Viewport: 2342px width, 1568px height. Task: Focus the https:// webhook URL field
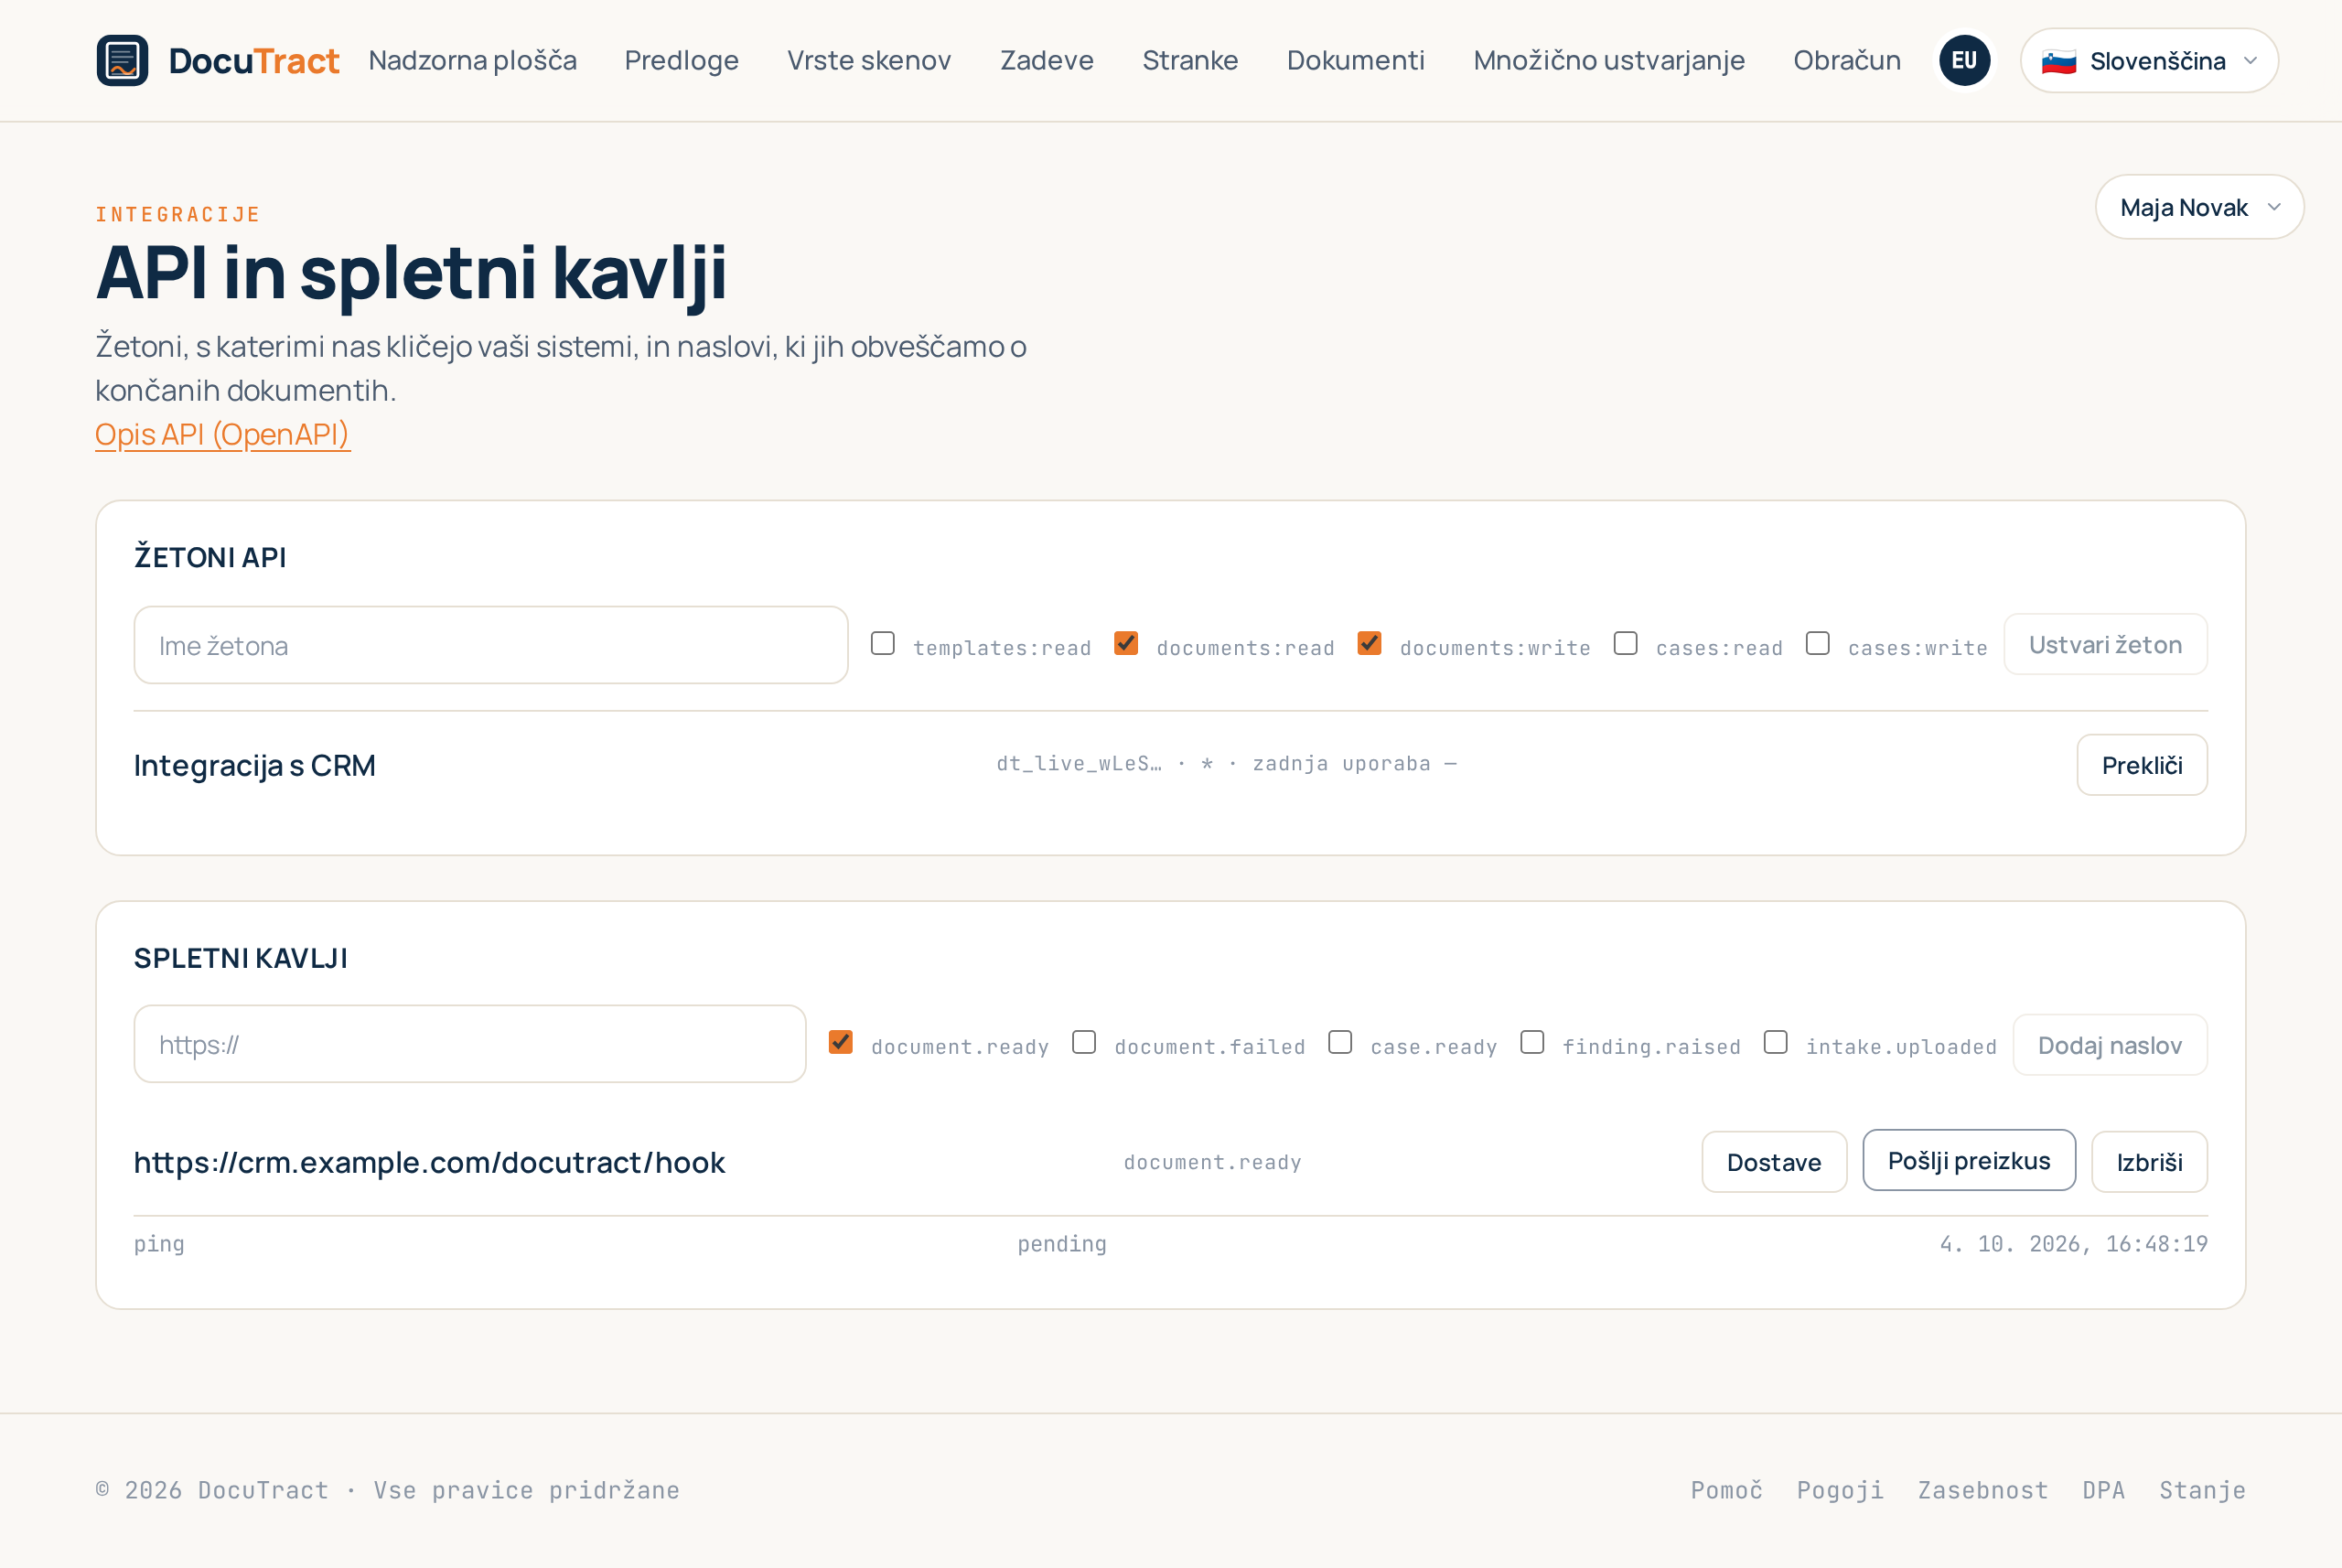coord(469,1044)
